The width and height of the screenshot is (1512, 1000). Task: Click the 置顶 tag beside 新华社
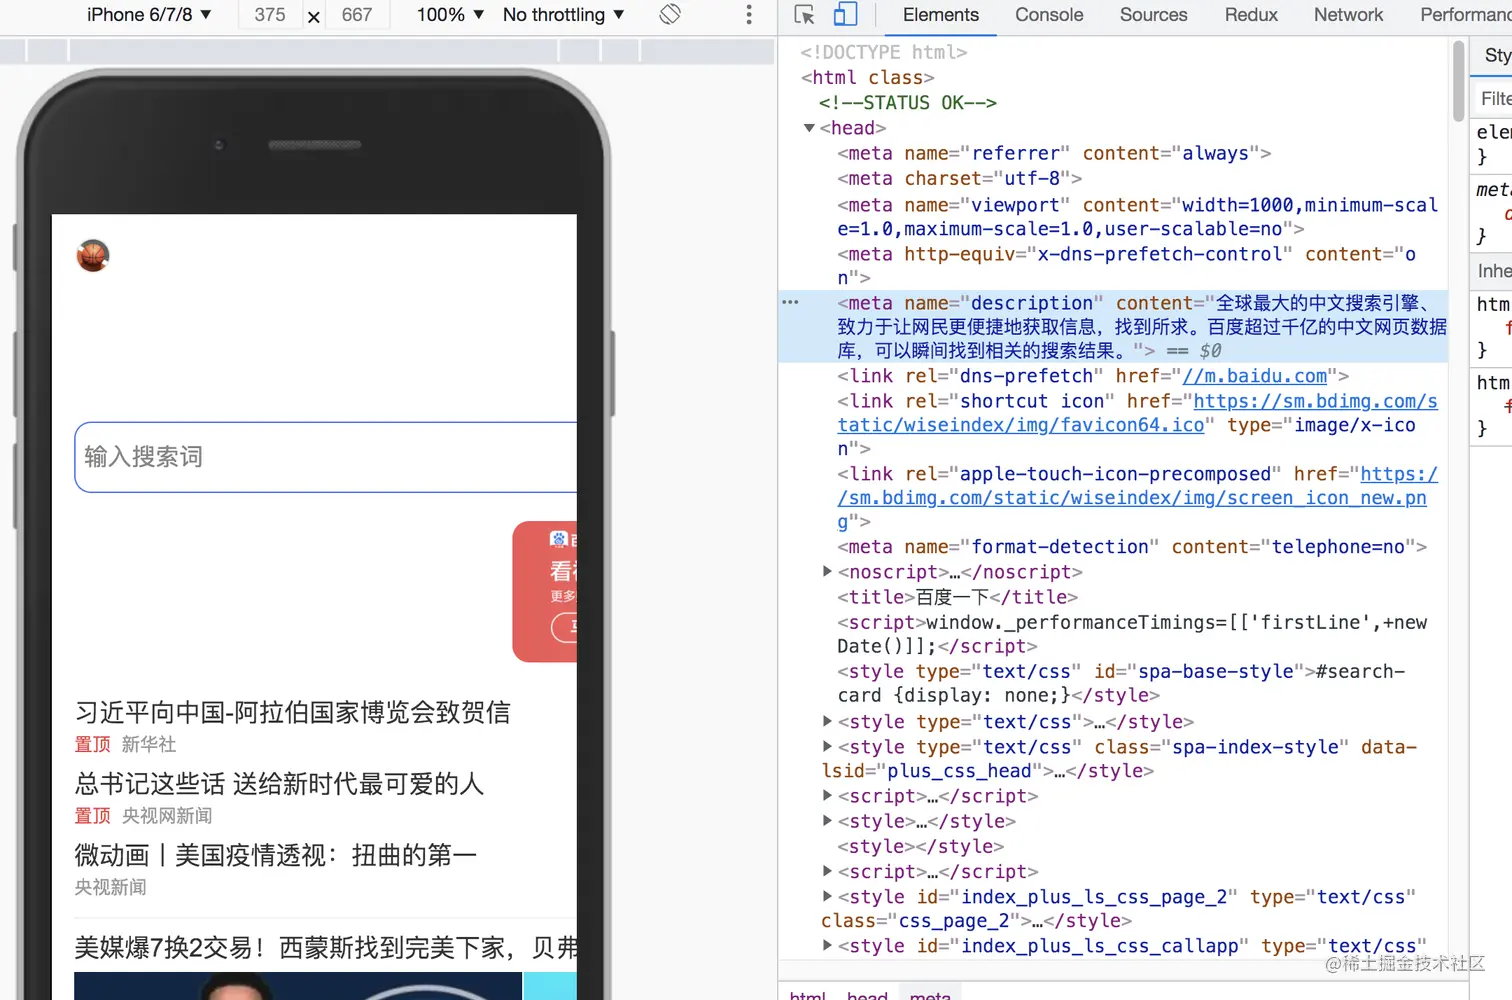tap(93, 744)
